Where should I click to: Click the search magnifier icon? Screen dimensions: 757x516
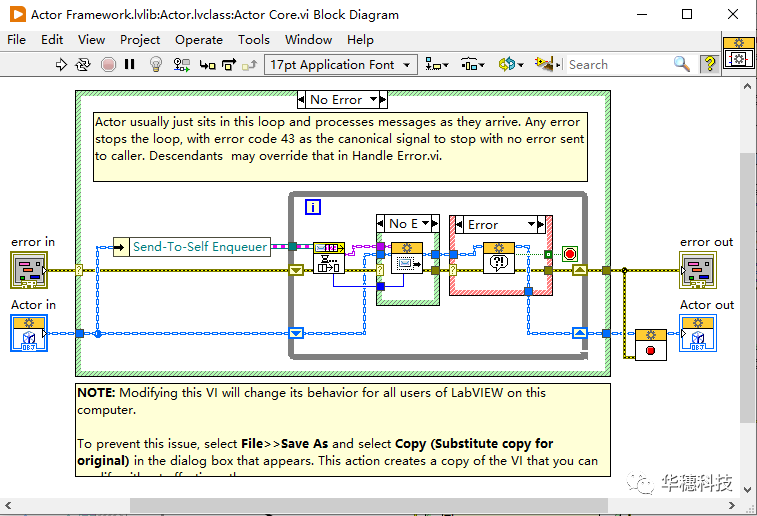(682, 64)
